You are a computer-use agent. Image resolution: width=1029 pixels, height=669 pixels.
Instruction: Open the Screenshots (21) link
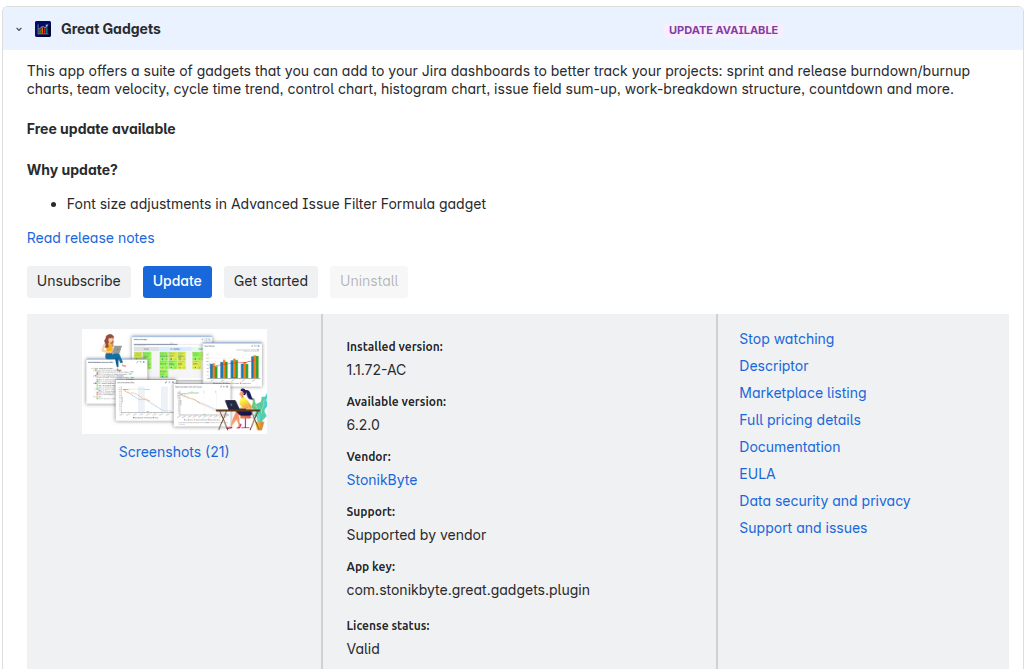(x=174, y=452)
